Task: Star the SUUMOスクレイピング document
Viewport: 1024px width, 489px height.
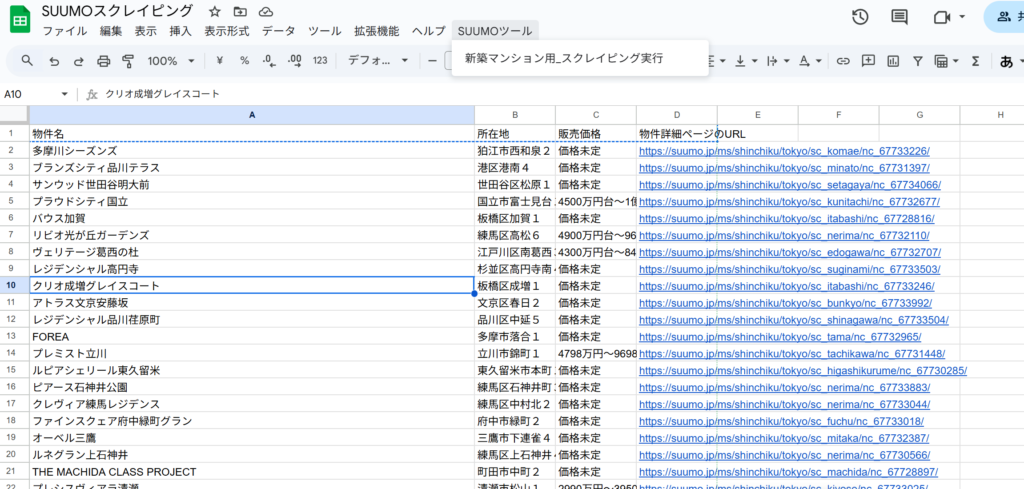Action: coord(214,12)
